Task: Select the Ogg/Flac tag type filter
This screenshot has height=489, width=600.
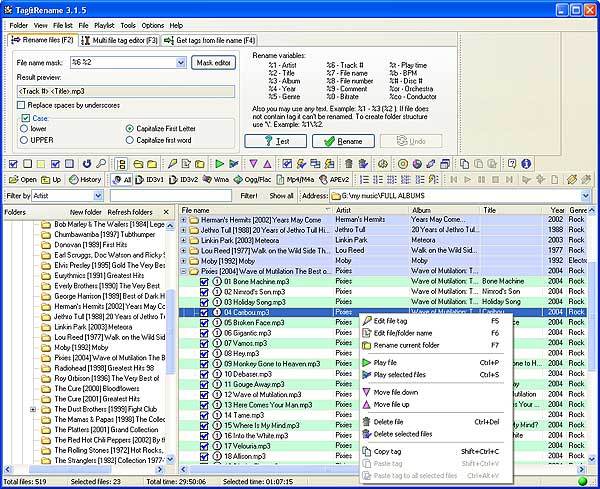Action: pyautogui.click(x=253, y=179)
